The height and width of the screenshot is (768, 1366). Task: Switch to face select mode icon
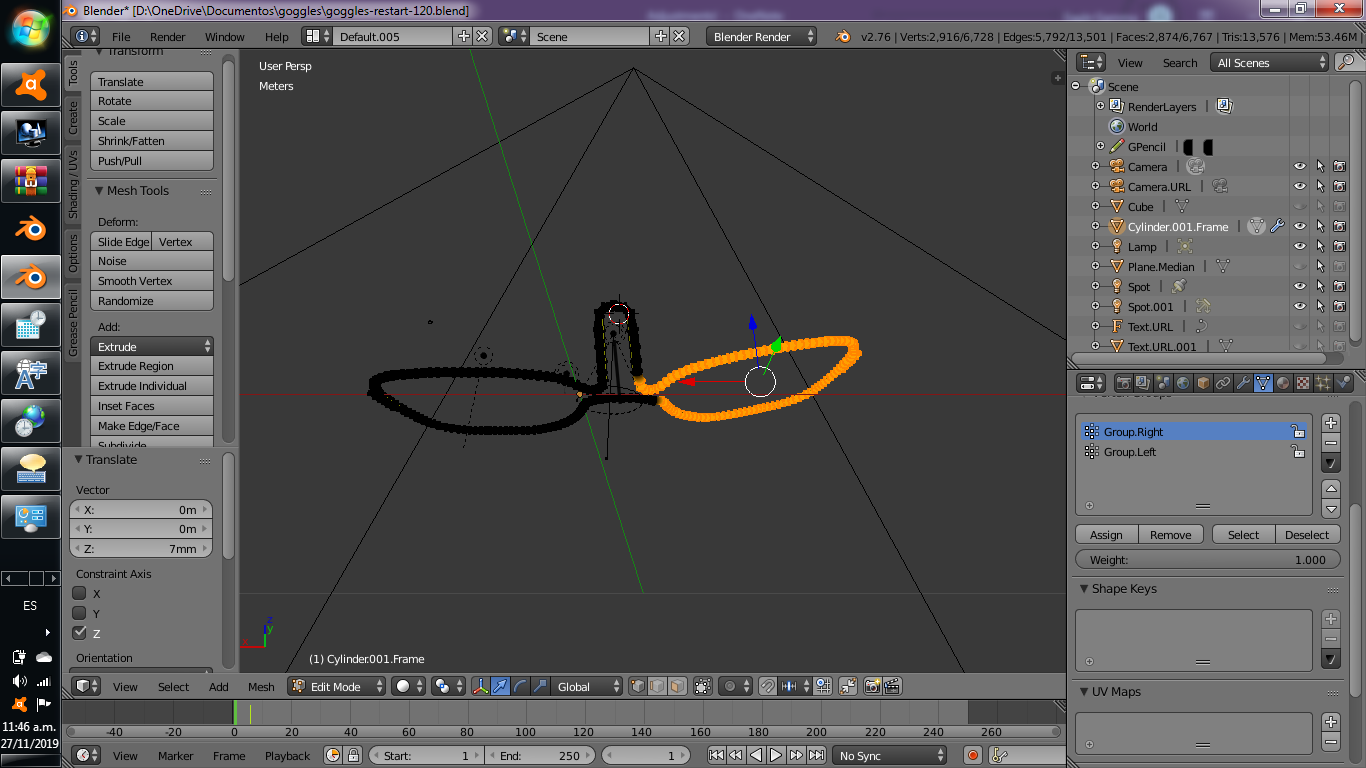point(677,686)
